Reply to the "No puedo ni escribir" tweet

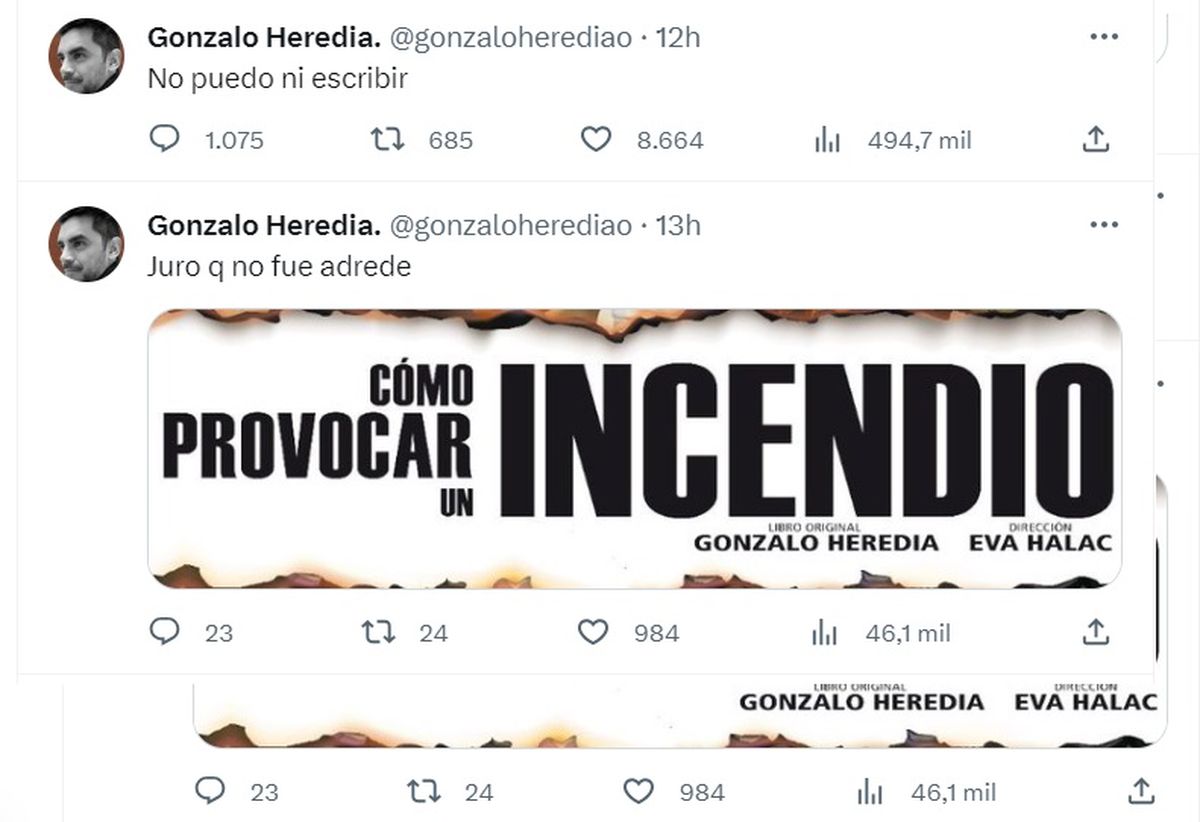(x=165, y=140)
